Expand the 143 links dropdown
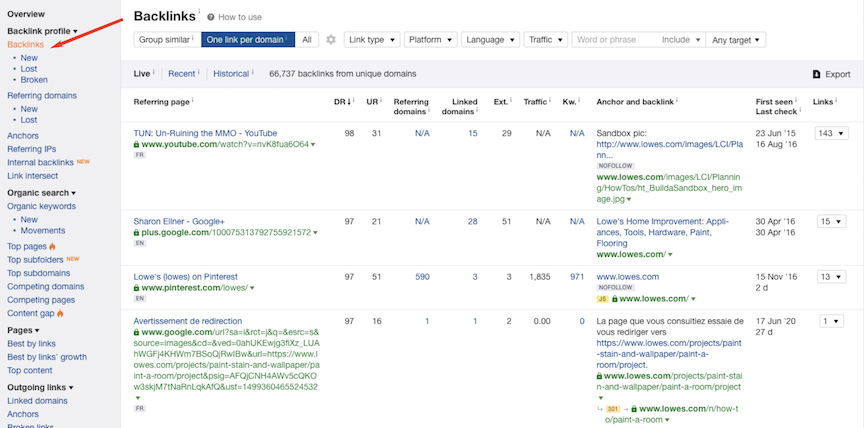The image size is (864, 428). coord(831,133)
